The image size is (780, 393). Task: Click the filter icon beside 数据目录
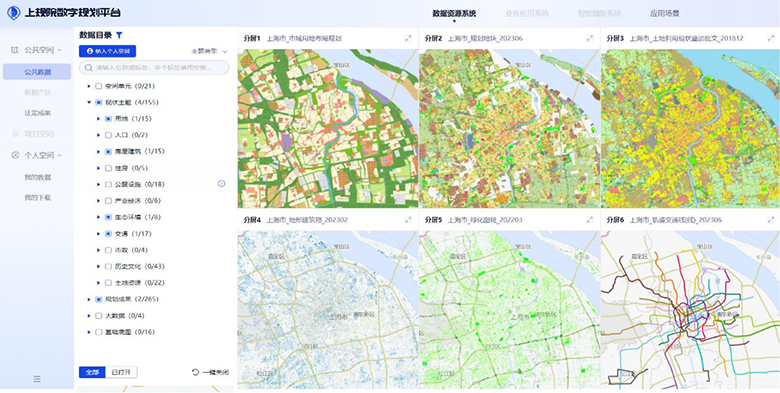(x=119, y=35)
